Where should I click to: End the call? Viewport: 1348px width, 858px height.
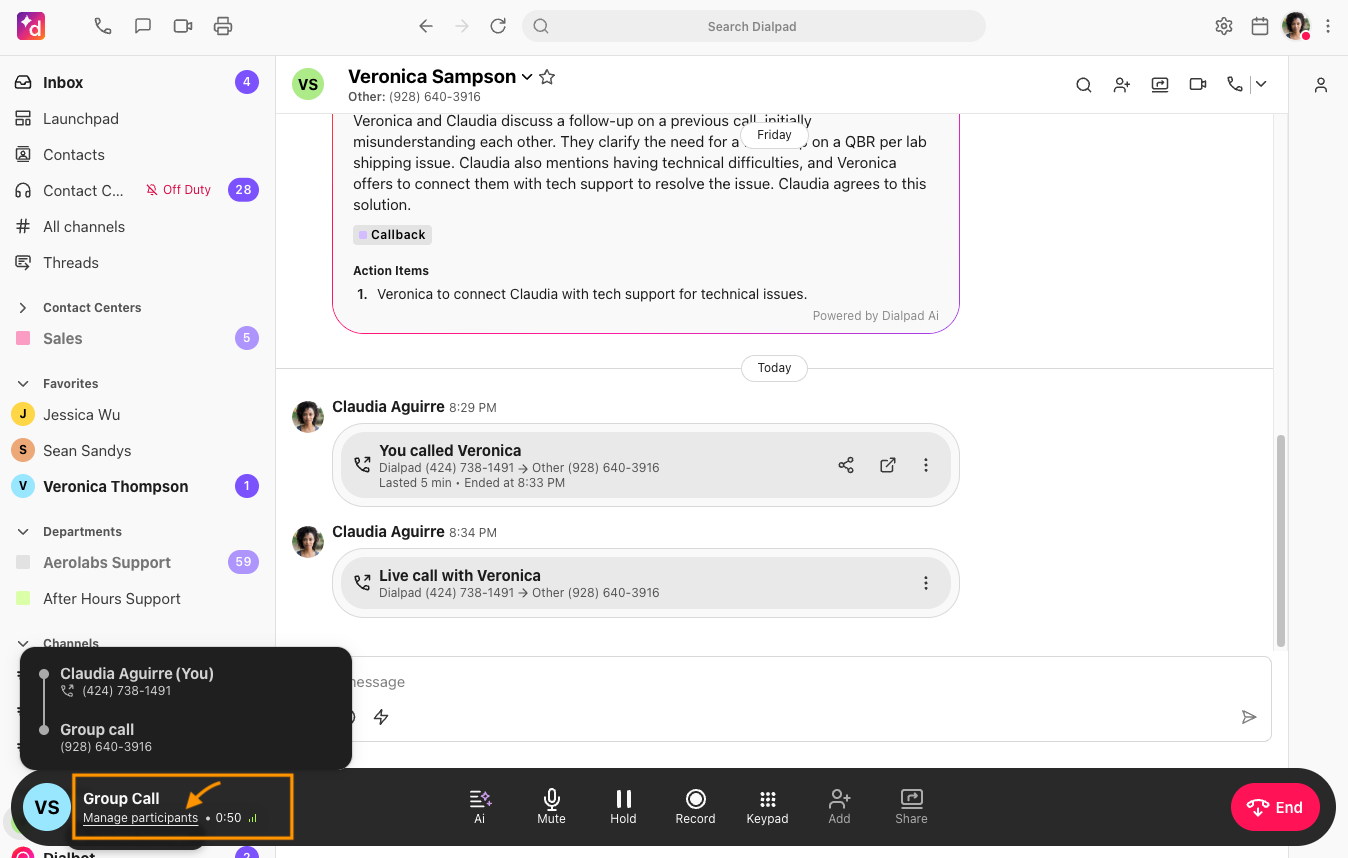tap(1275, 807)
